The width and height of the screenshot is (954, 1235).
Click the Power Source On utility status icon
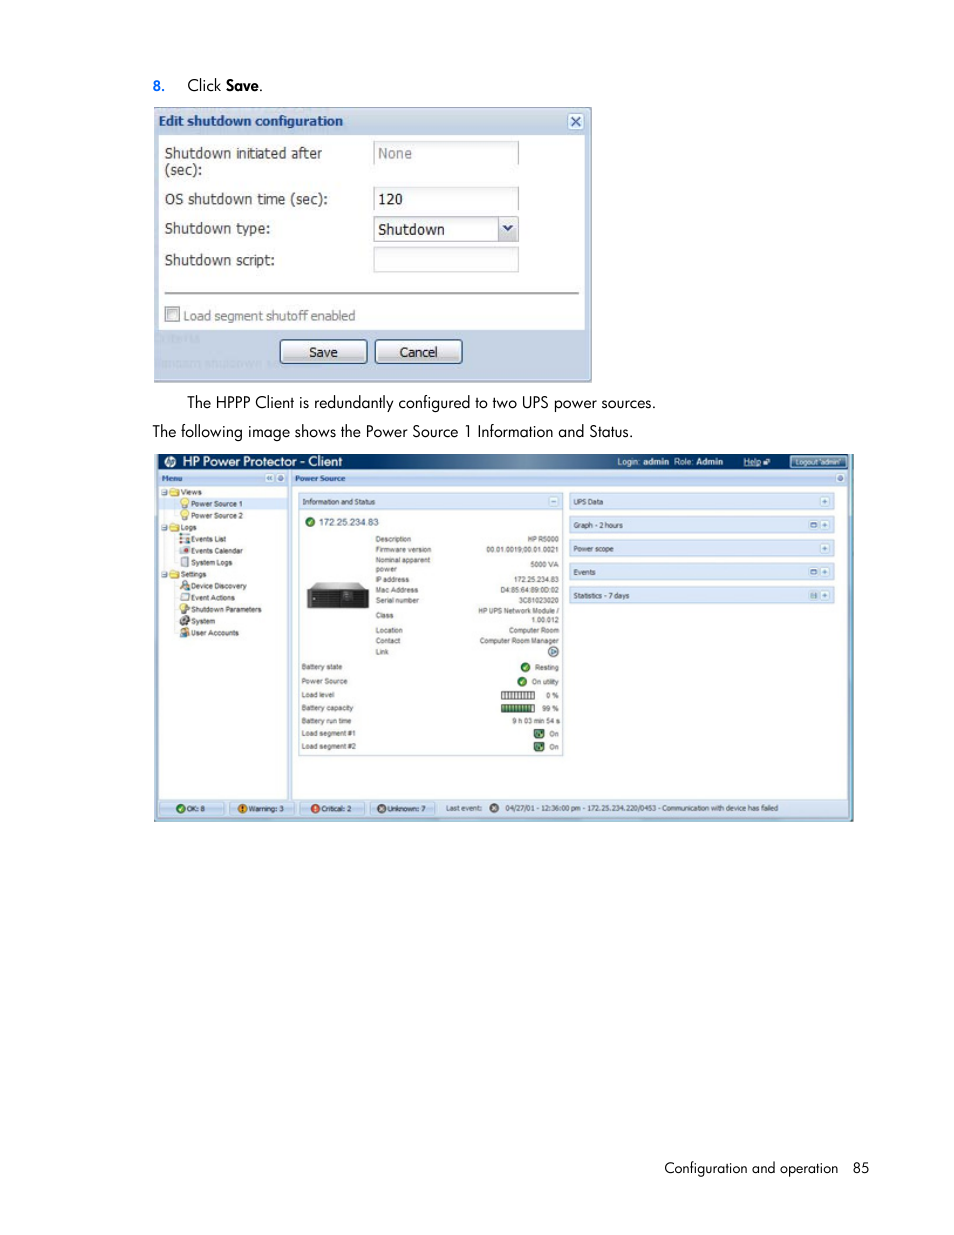click(x=522, y=682)
